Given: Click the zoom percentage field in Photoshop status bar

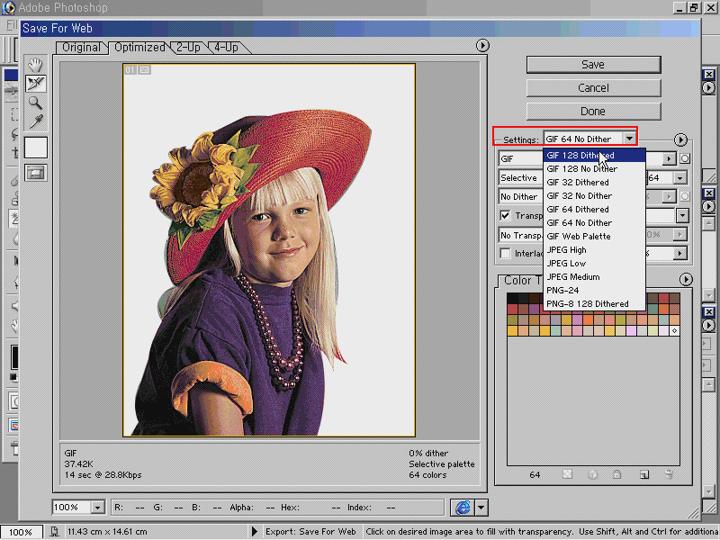Looking at the screenshot, I should tap(21, 532).
